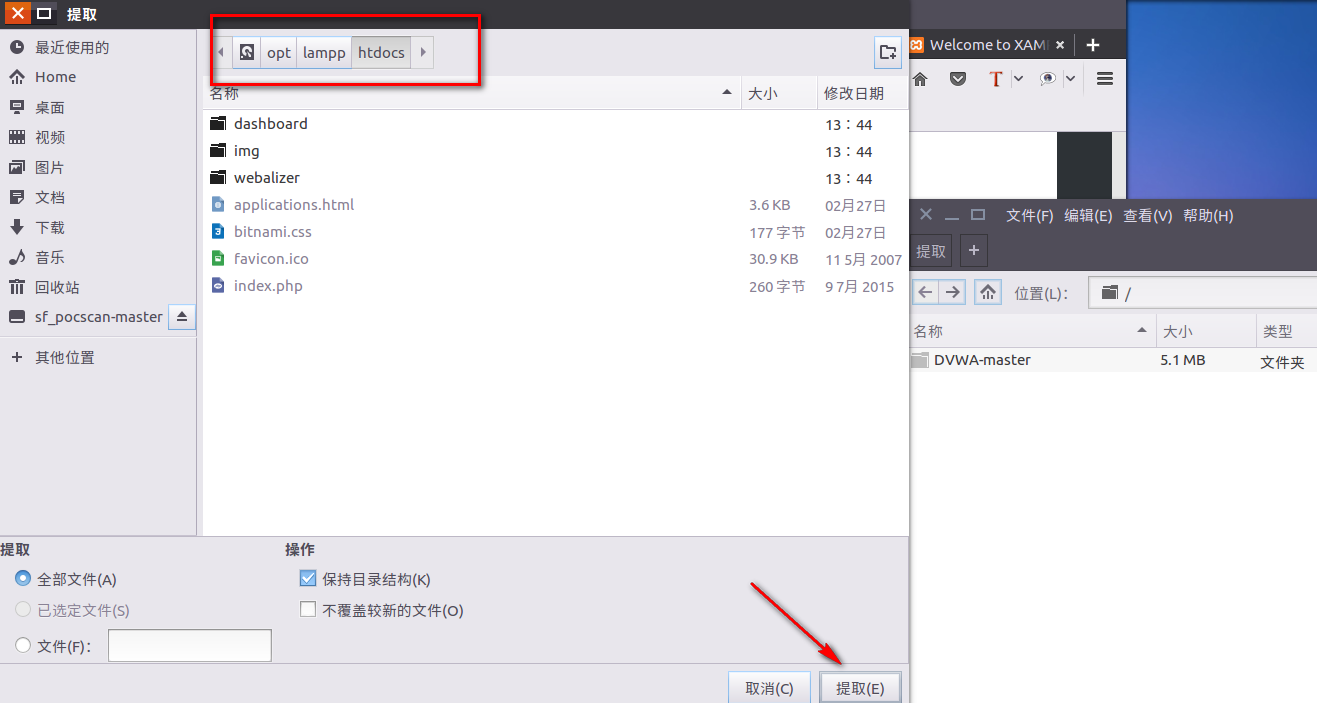This screenshot has width=1317, height=703.
Task: Sort by 修改日期 column
Action: (x=863, y=93)
